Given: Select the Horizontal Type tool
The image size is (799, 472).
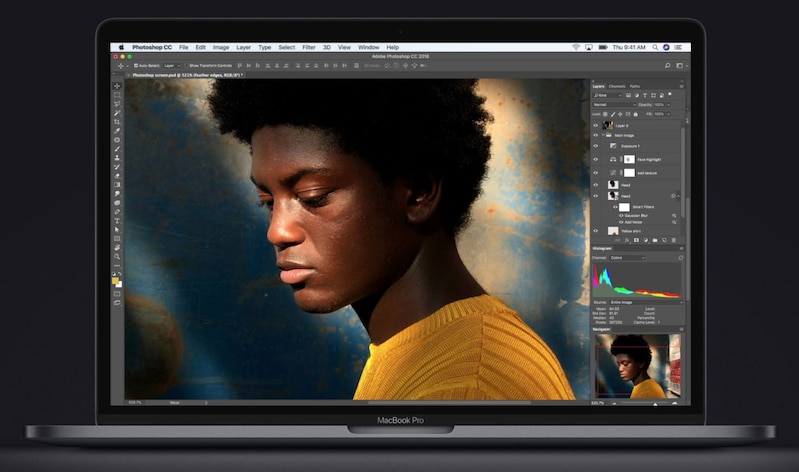Looking at the screenshot, I should click(117, 221).
